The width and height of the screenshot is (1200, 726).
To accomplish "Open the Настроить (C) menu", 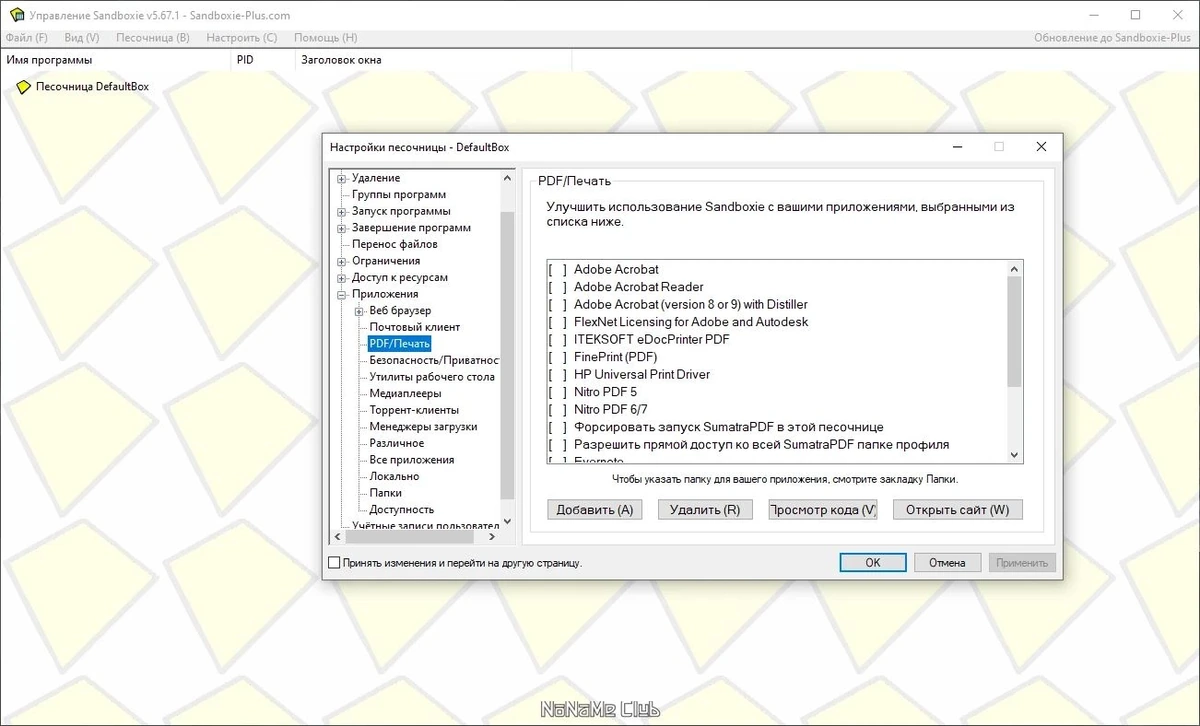I will tap(242, 38).
